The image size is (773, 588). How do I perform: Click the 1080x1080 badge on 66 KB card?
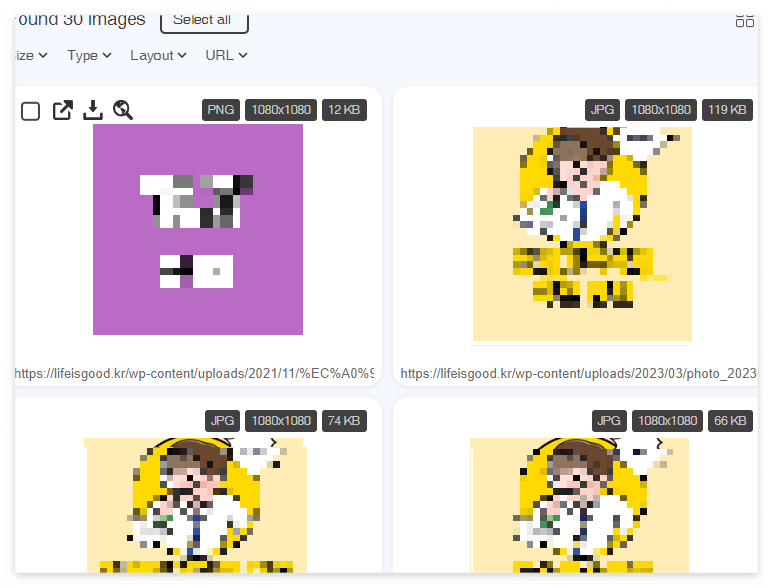(668, 420)
